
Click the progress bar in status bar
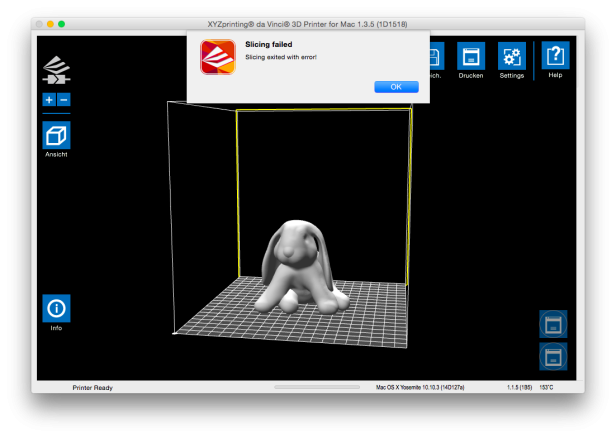[317, 387]
